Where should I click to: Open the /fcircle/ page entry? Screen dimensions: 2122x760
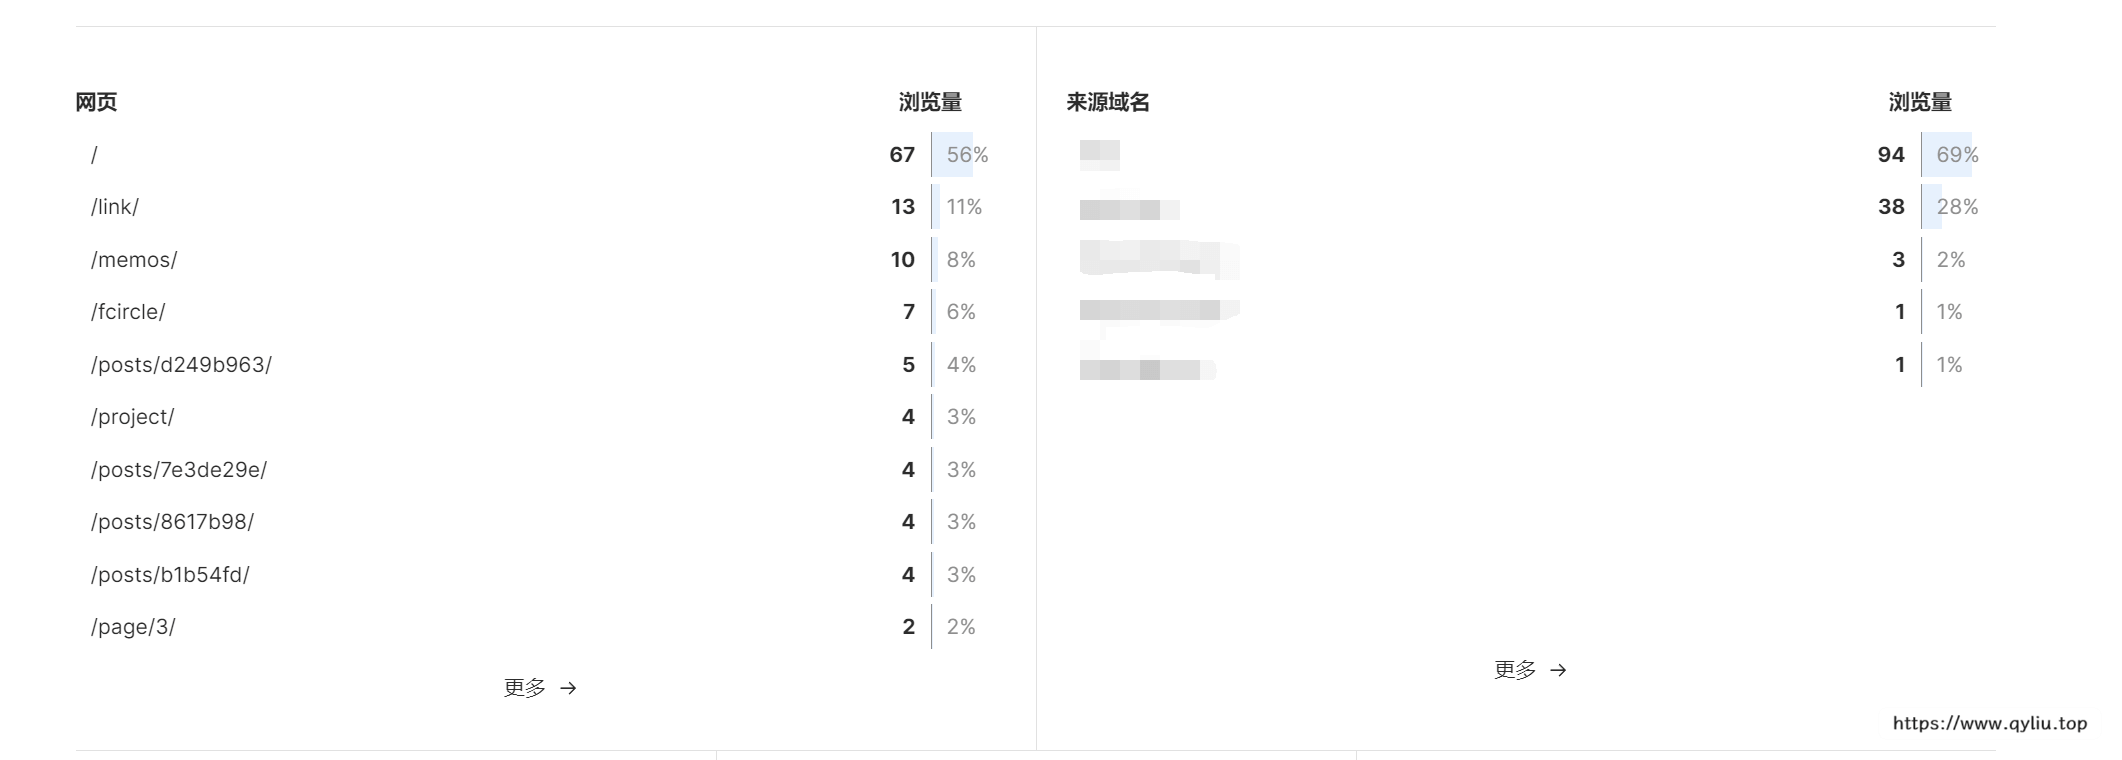click(128, 312)
